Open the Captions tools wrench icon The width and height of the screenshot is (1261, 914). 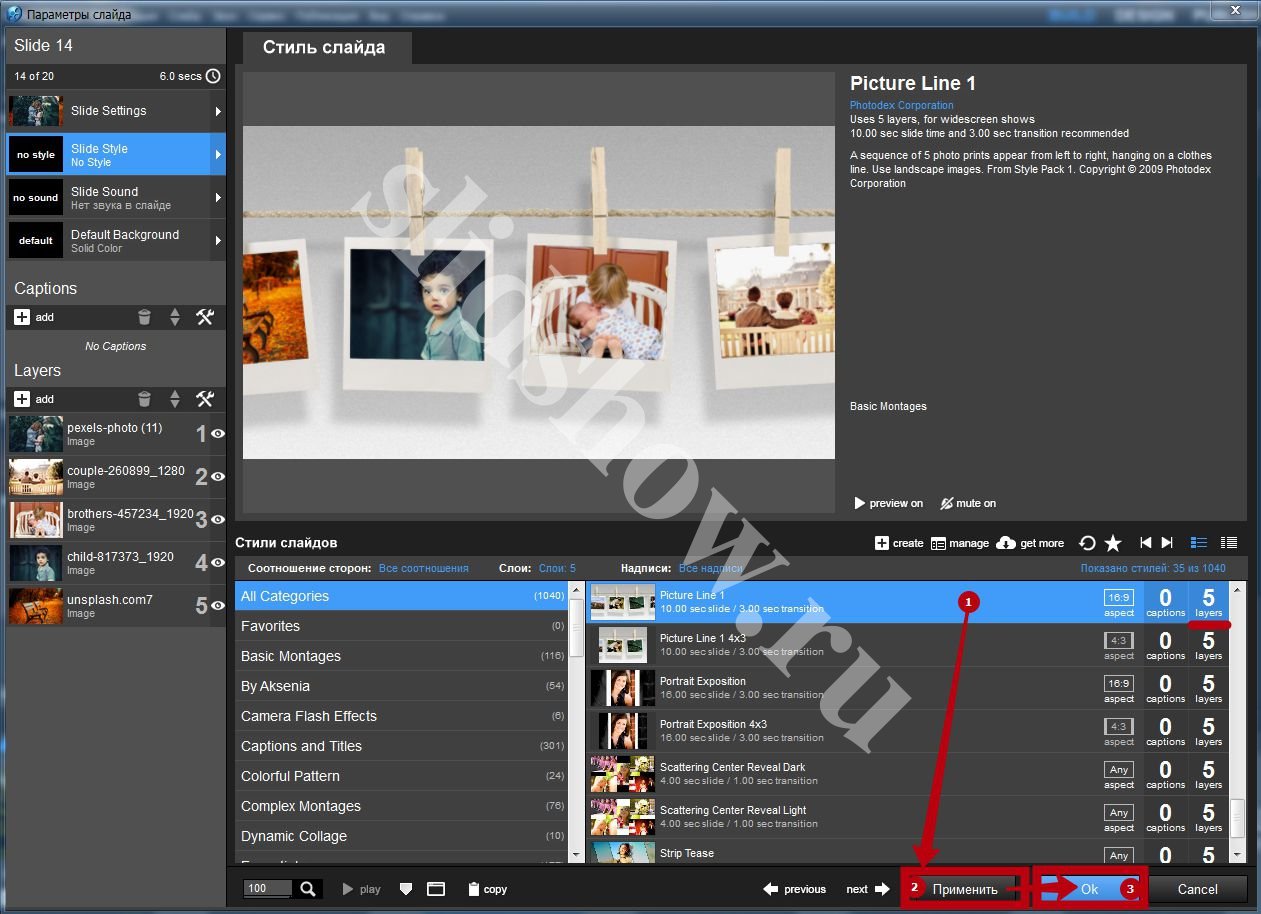205,317
